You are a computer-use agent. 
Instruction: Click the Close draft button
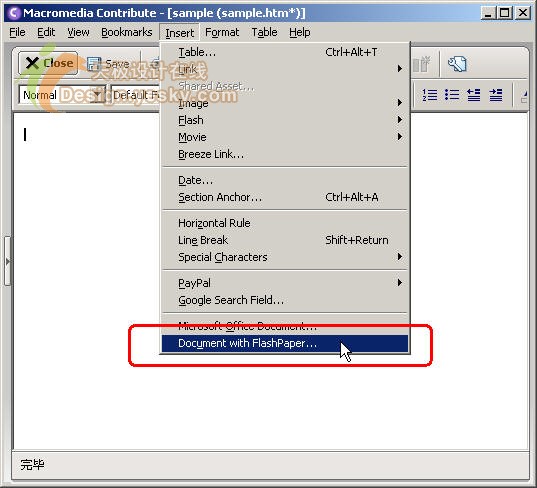(x=48, y=63)
